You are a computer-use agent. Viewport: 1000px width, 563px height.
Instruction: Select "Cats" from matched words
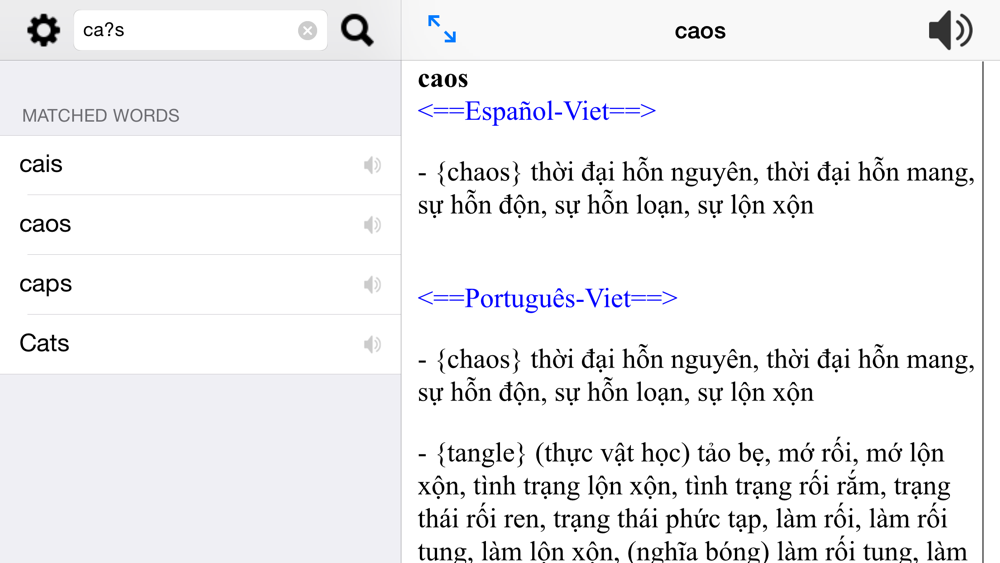click(x=45, y=344)
